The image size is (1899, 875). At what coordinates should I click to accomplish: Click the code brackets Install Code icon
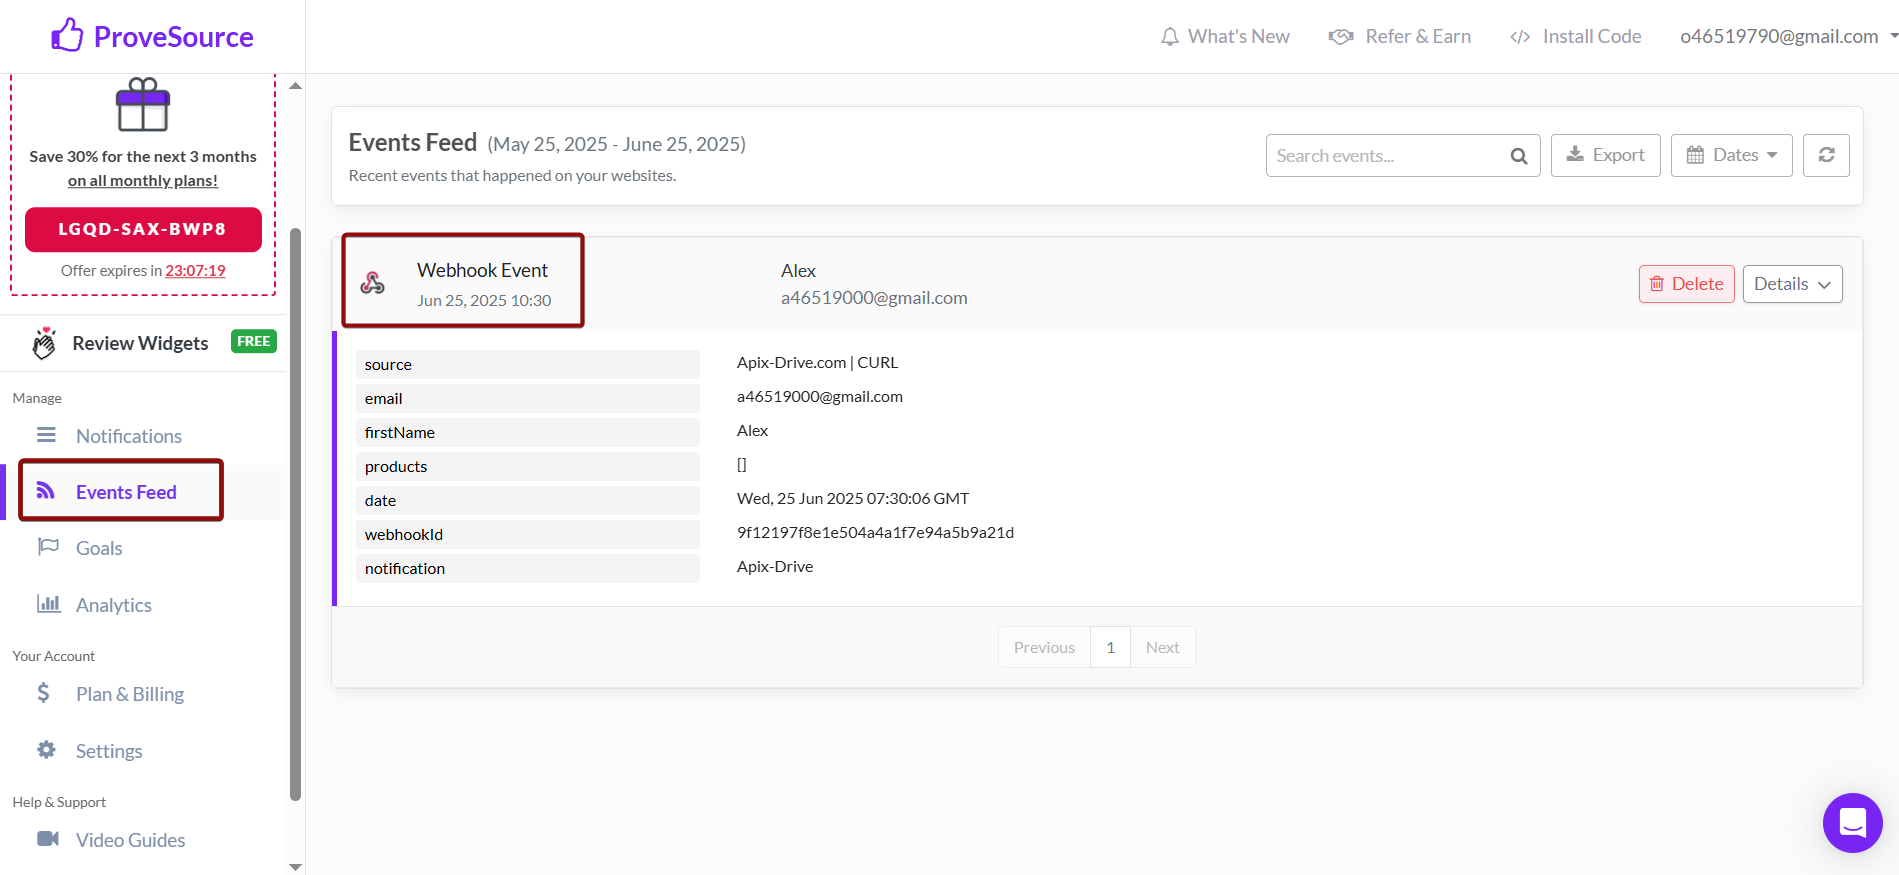pos(1520,37)
